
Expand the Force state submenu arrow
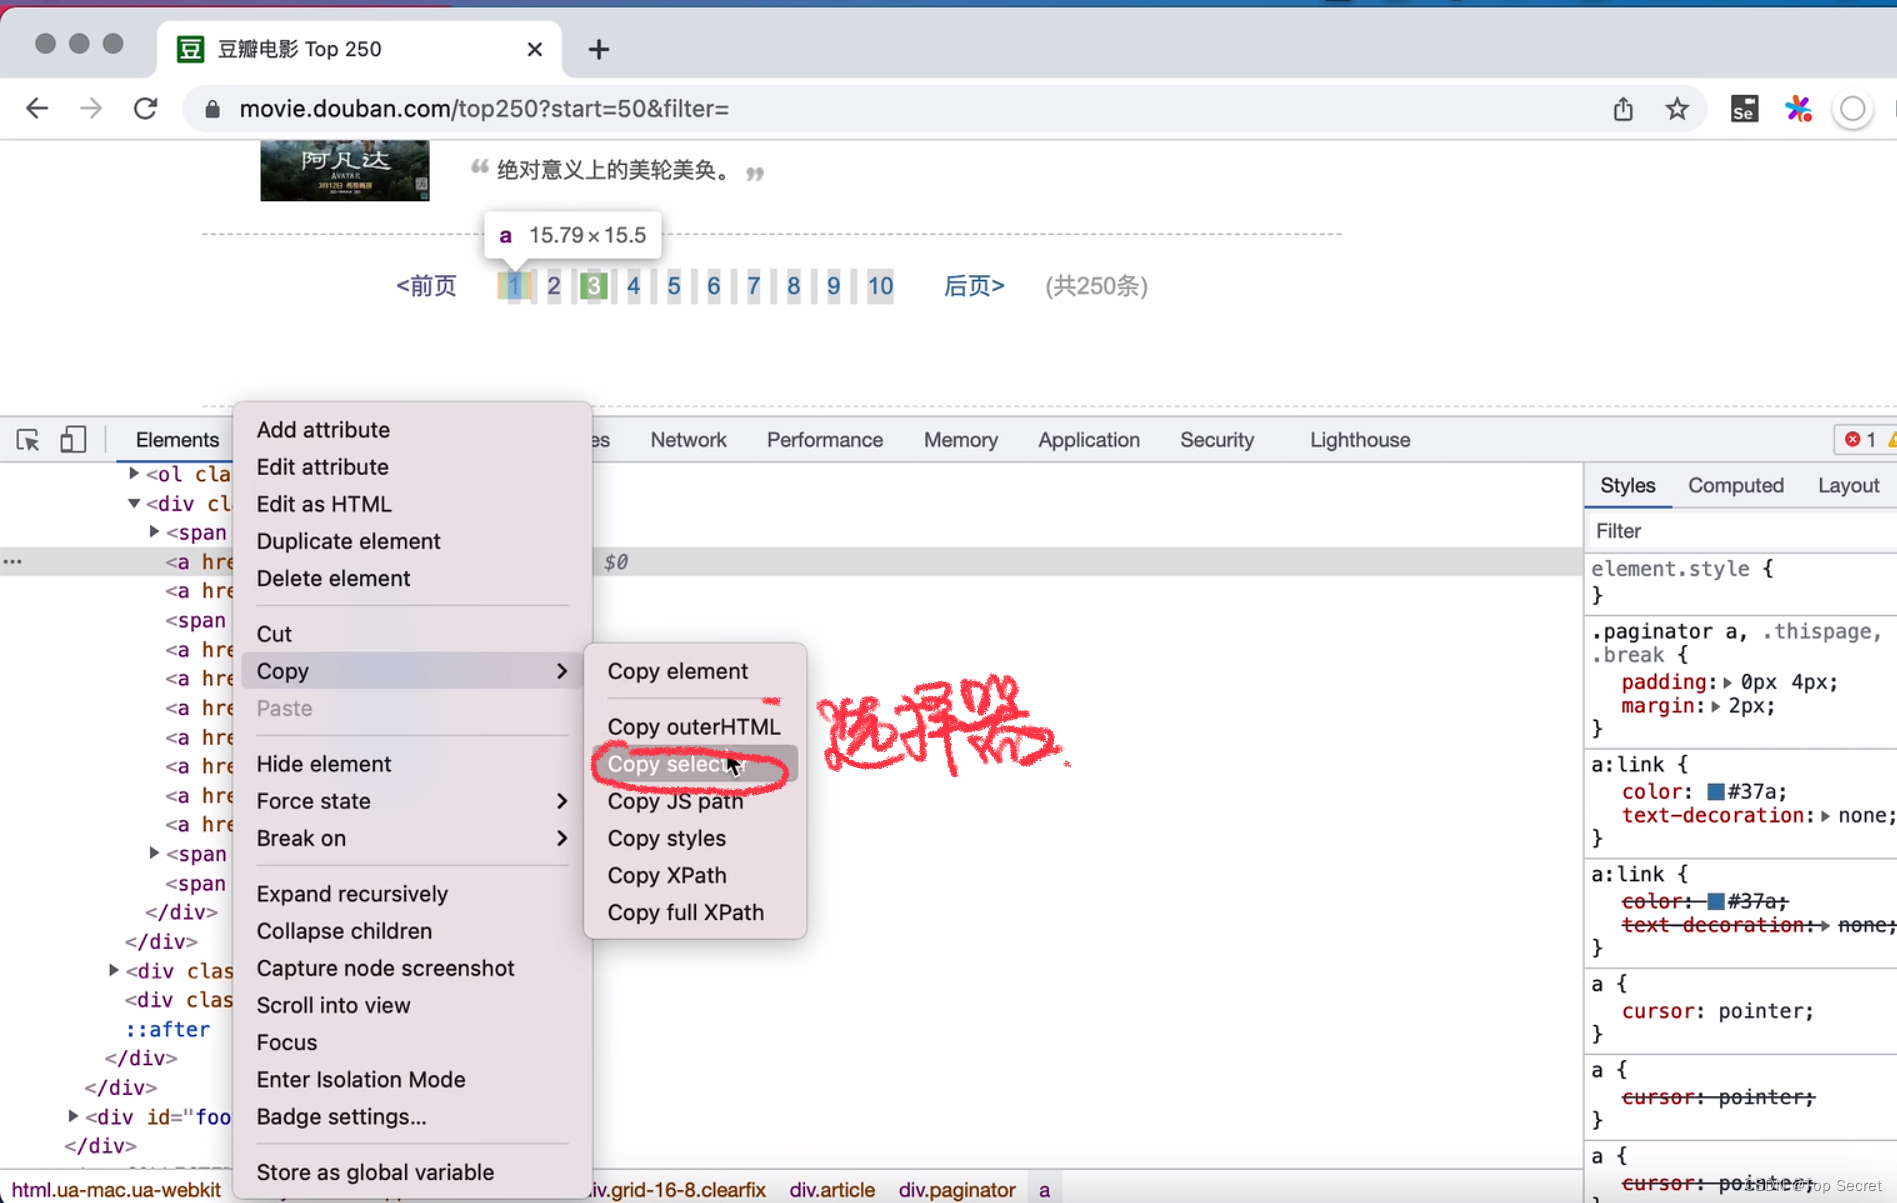562,801
